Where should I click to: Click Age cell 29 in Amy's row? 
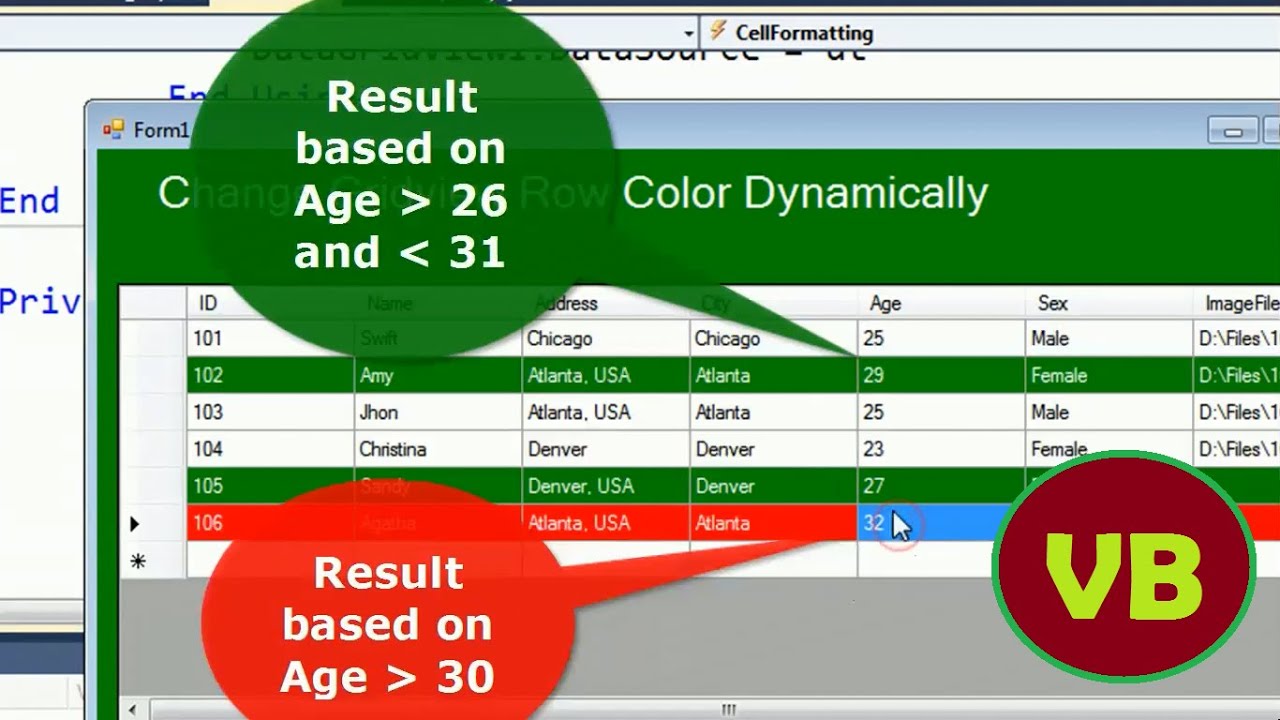(941, 376)
